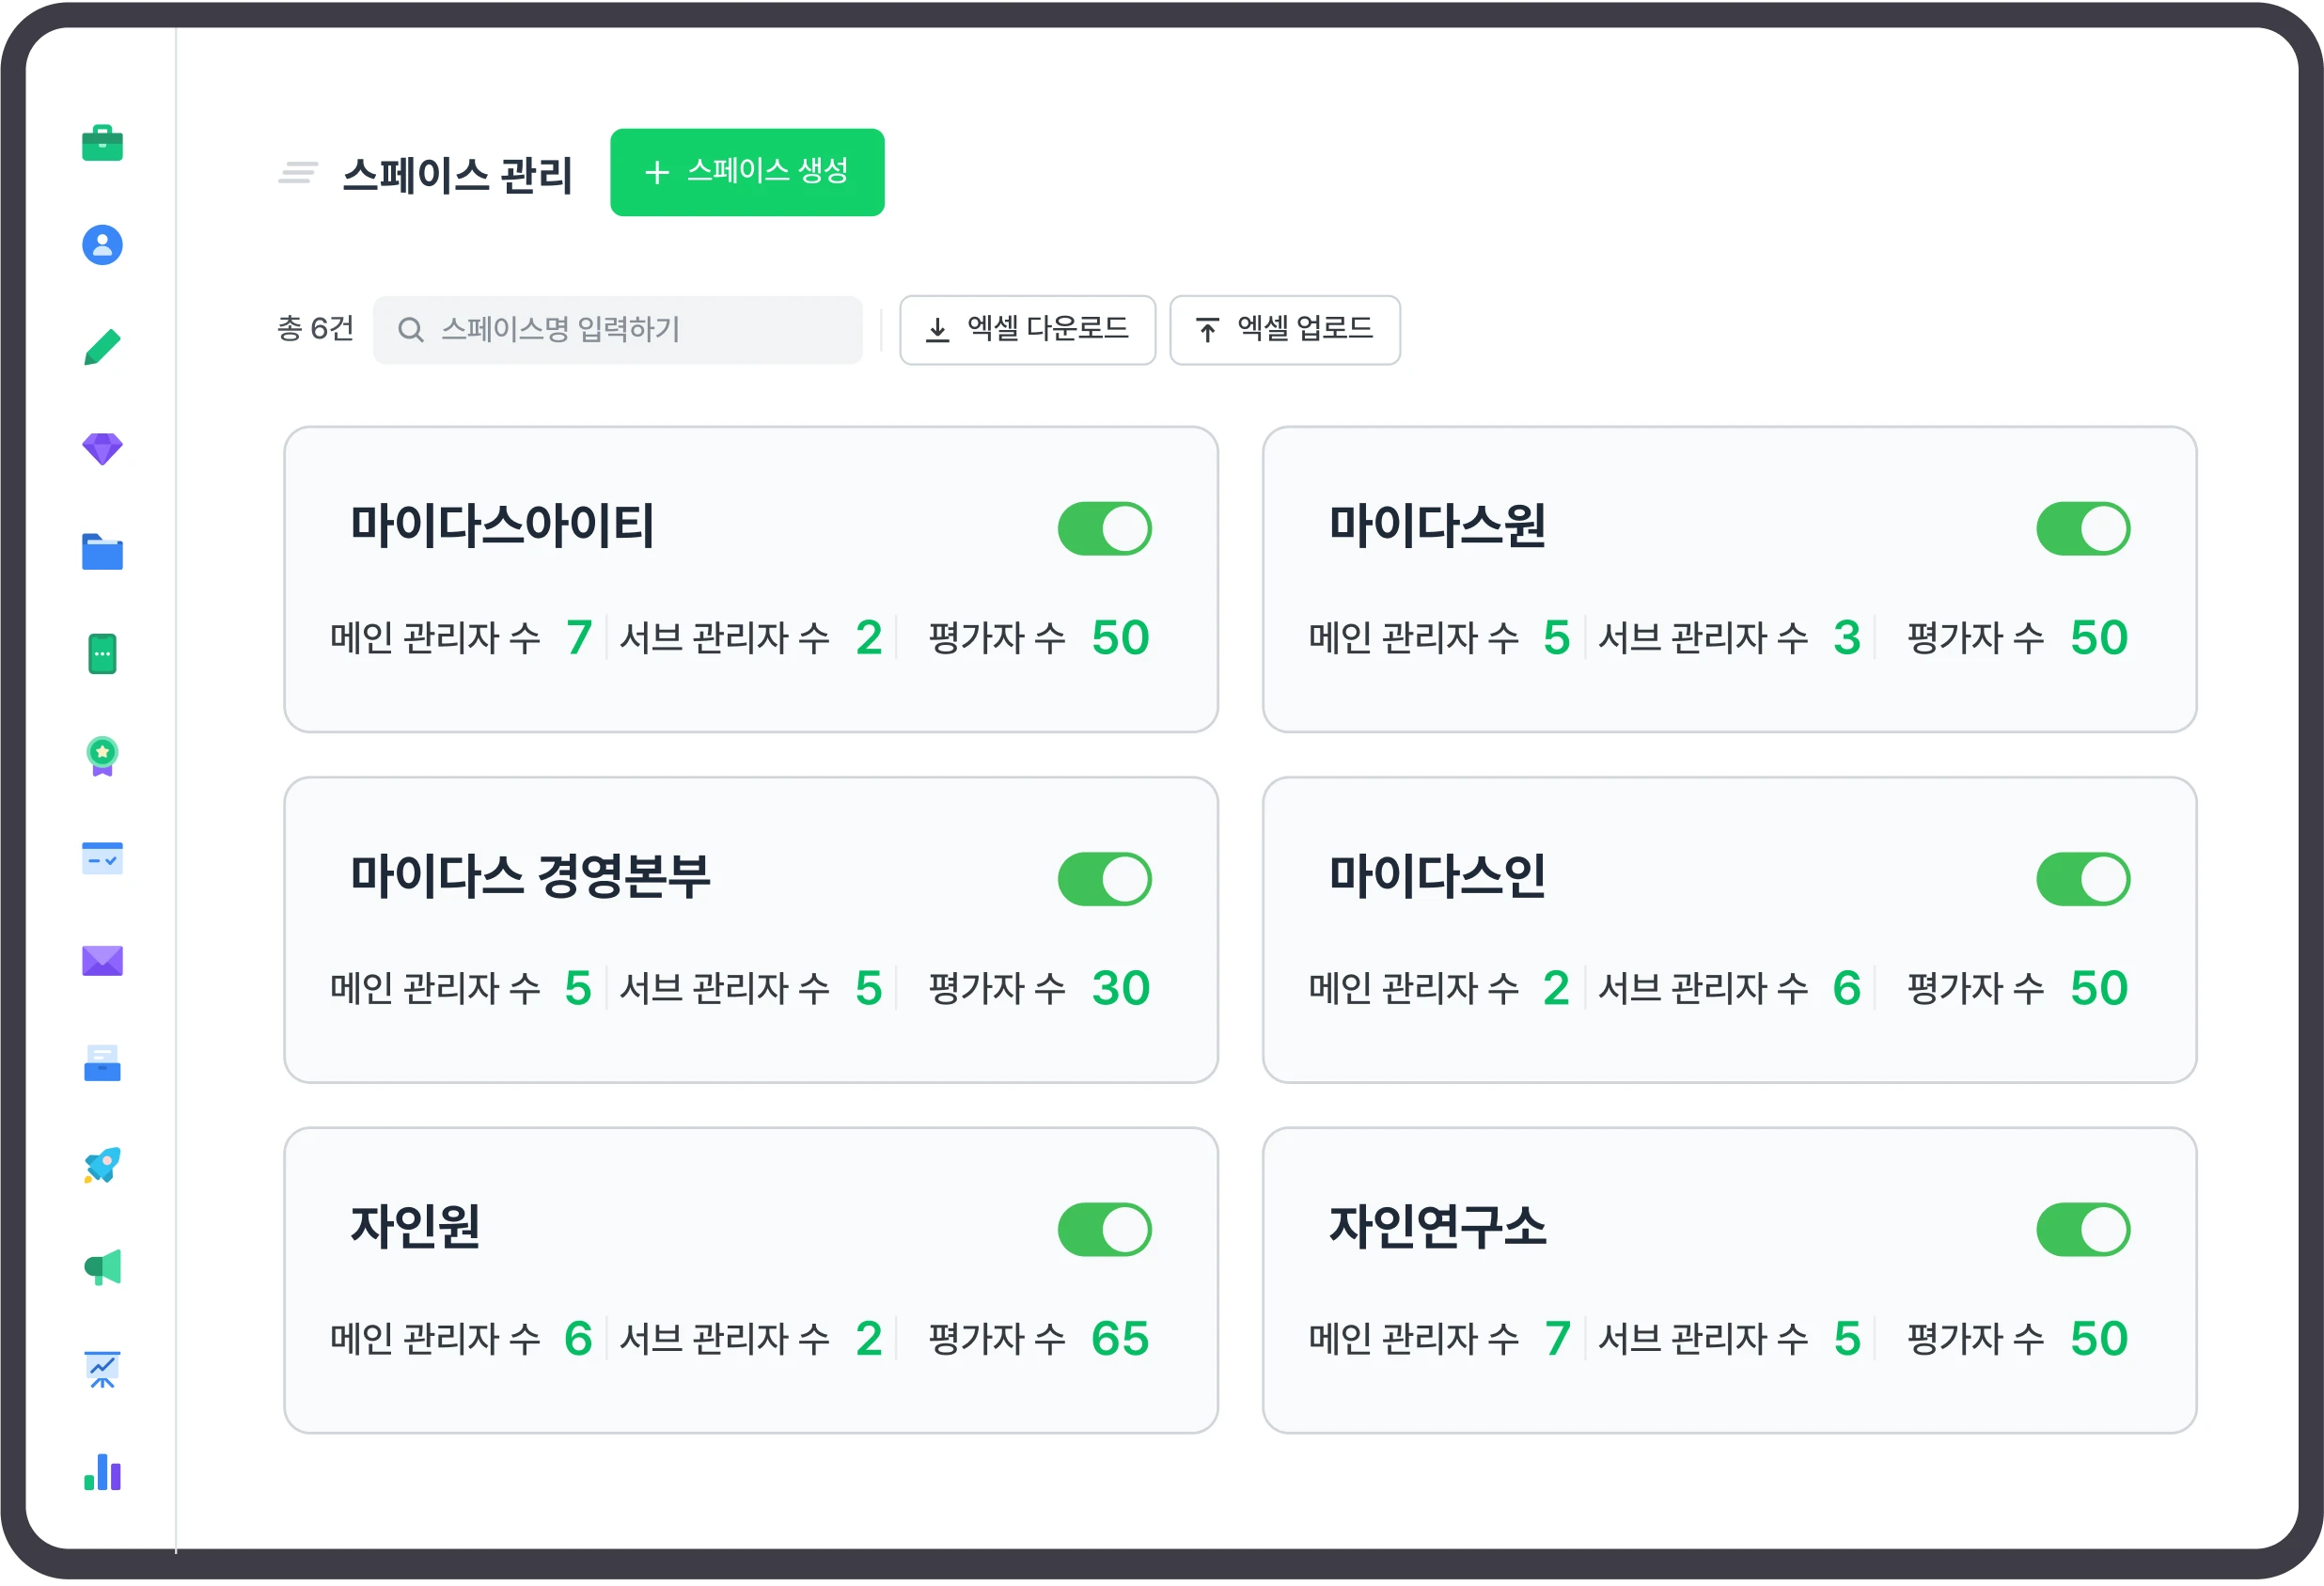Screen dimensions: 2324x1586
Task: Disable the 마이다스원 space toggle
Action: (2082, 529)
